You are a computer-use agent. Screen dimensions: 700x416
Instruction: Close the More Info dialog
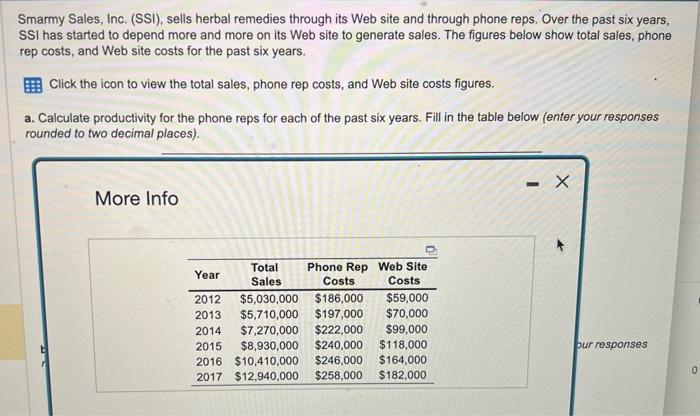pyautogui.click(x=561, y=183)
